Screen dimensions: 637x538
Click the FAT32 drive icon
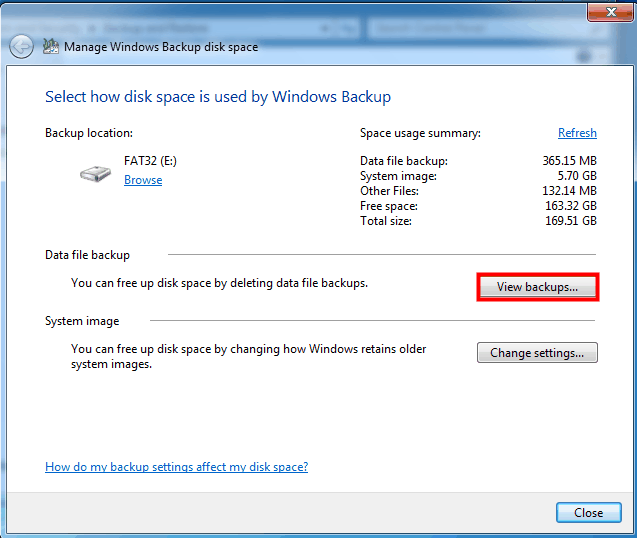coord(95,174)
